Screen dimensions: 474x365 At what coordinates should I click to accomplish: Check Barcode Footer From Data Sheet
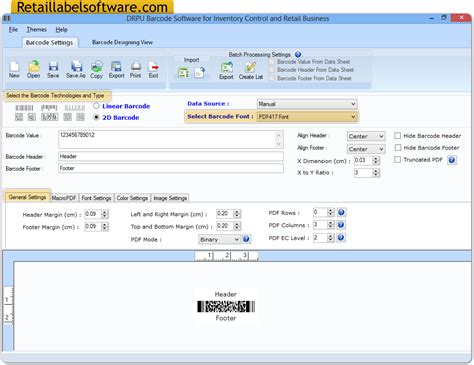point(272,78)
